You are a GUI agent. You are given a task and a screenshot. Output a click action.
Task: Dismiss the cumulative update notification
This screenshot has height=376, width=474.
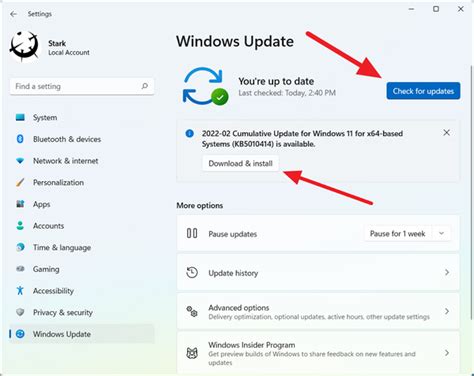(446, 133)
